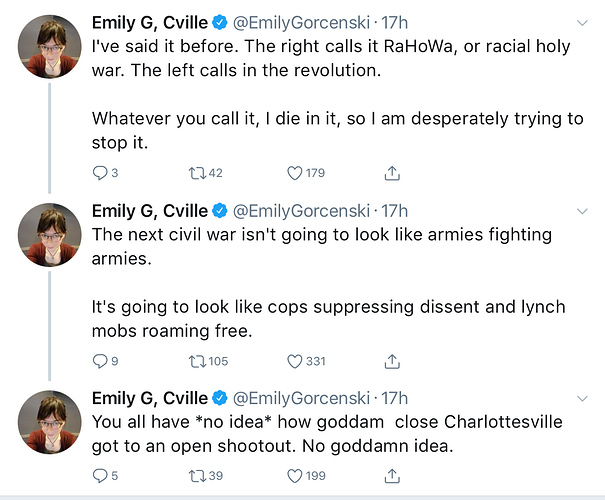
Task: Reply to the Charlottesville shootout tweet
Action: [100, 476]
